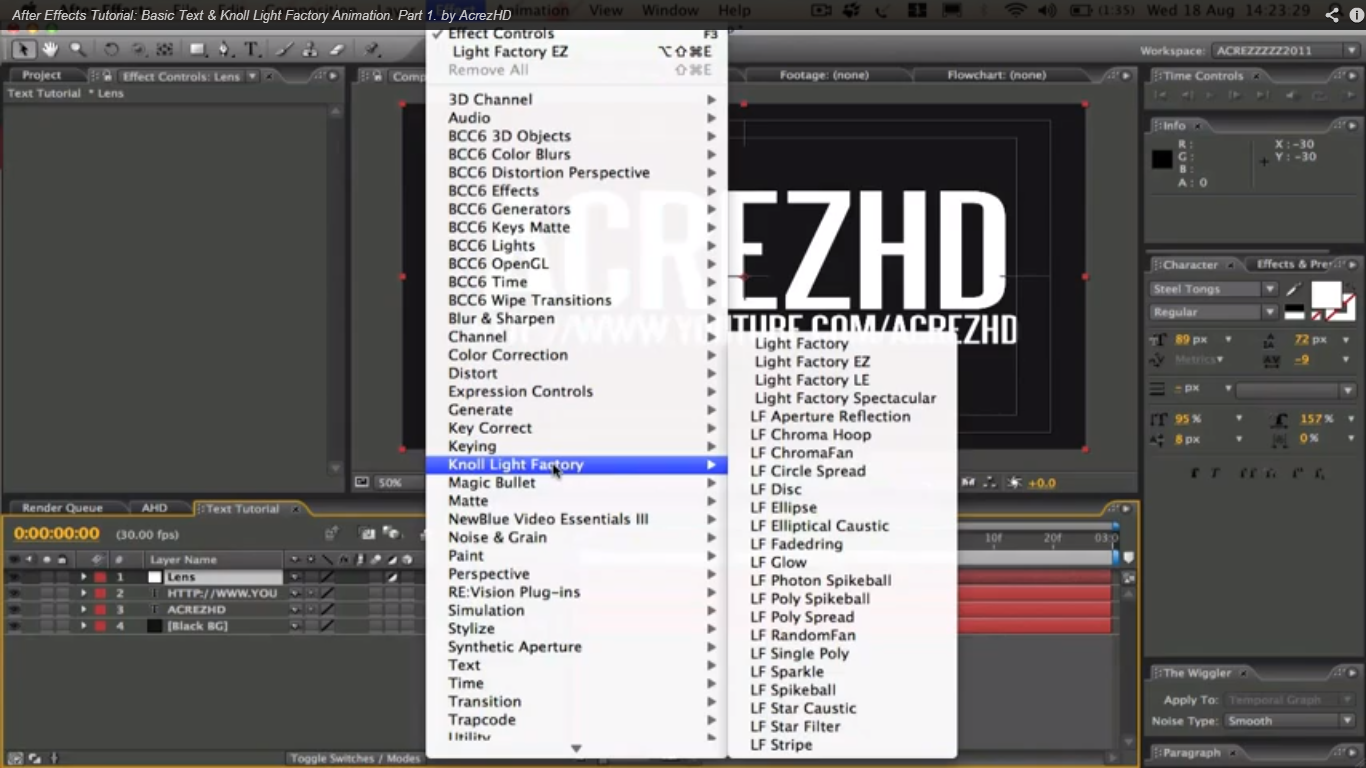
Task: Click the Character fill color white swatch
Action: [x=1326, y=295]
